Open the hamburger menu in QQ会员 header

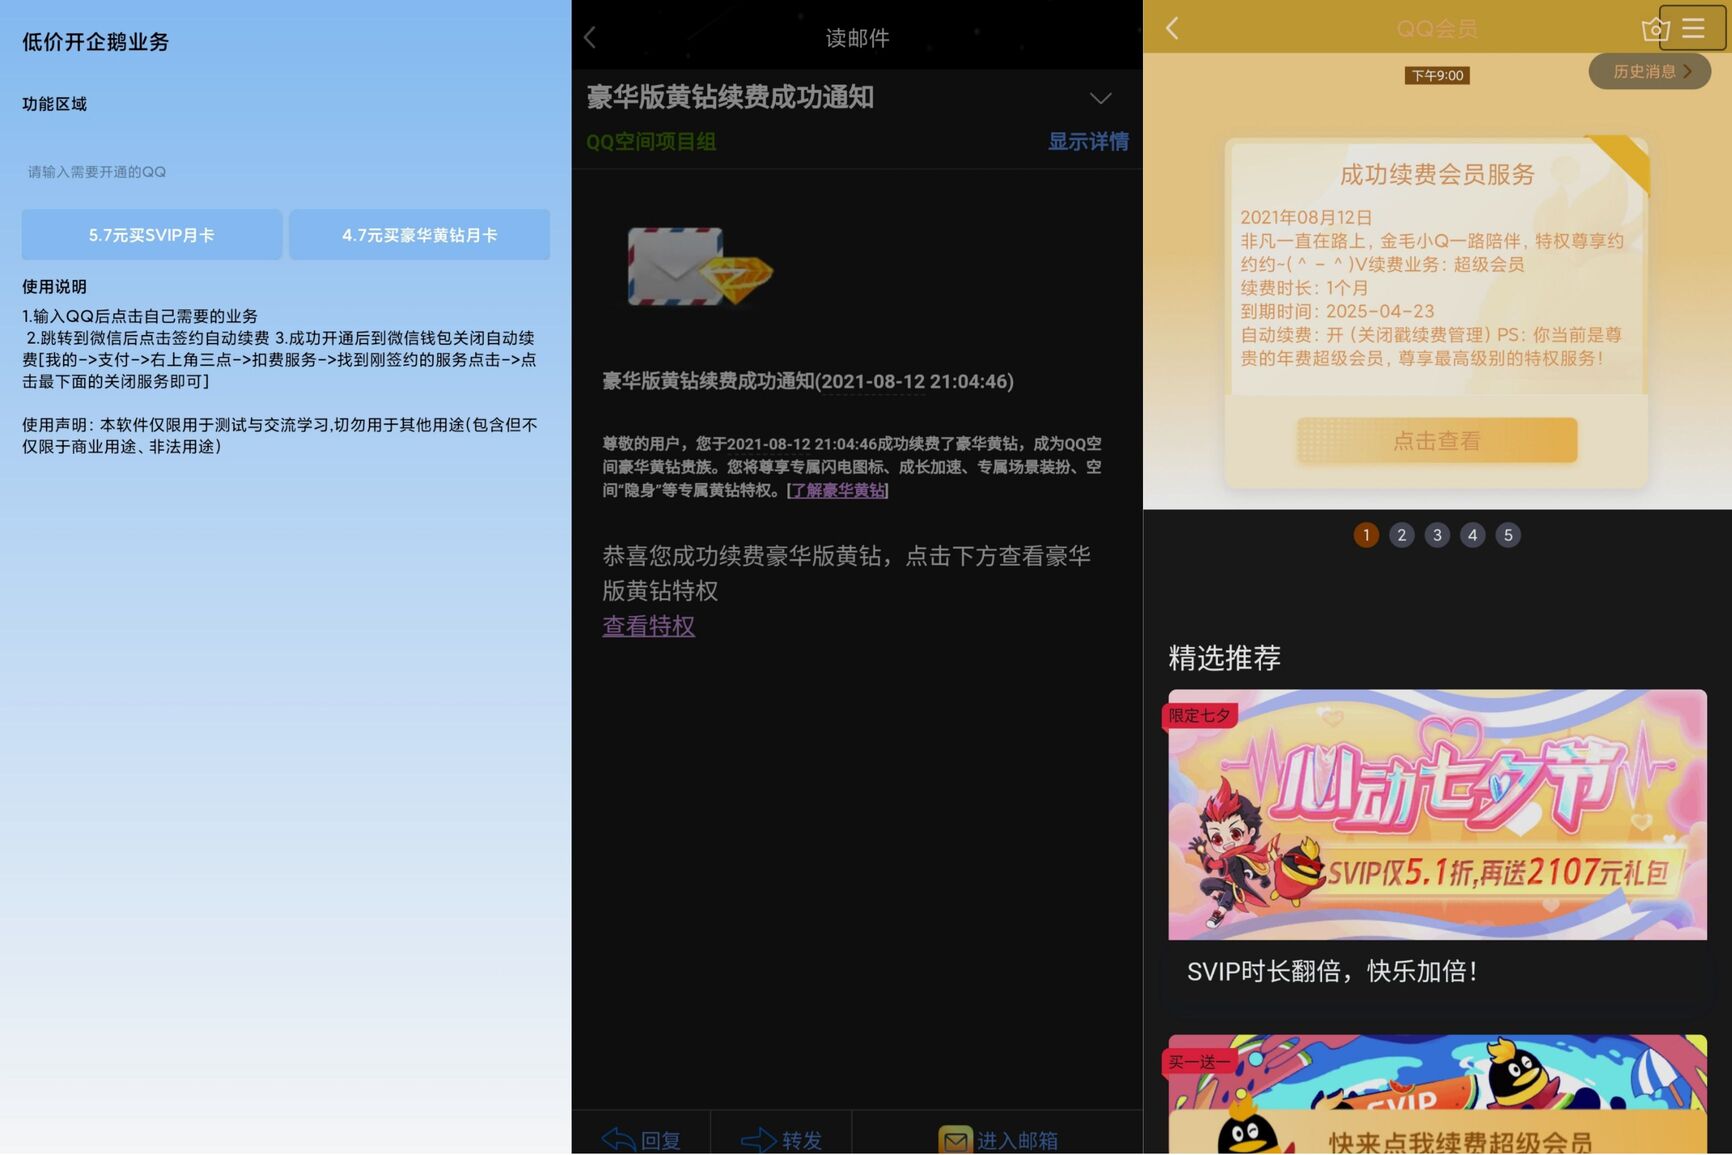tap(1693, 28)
